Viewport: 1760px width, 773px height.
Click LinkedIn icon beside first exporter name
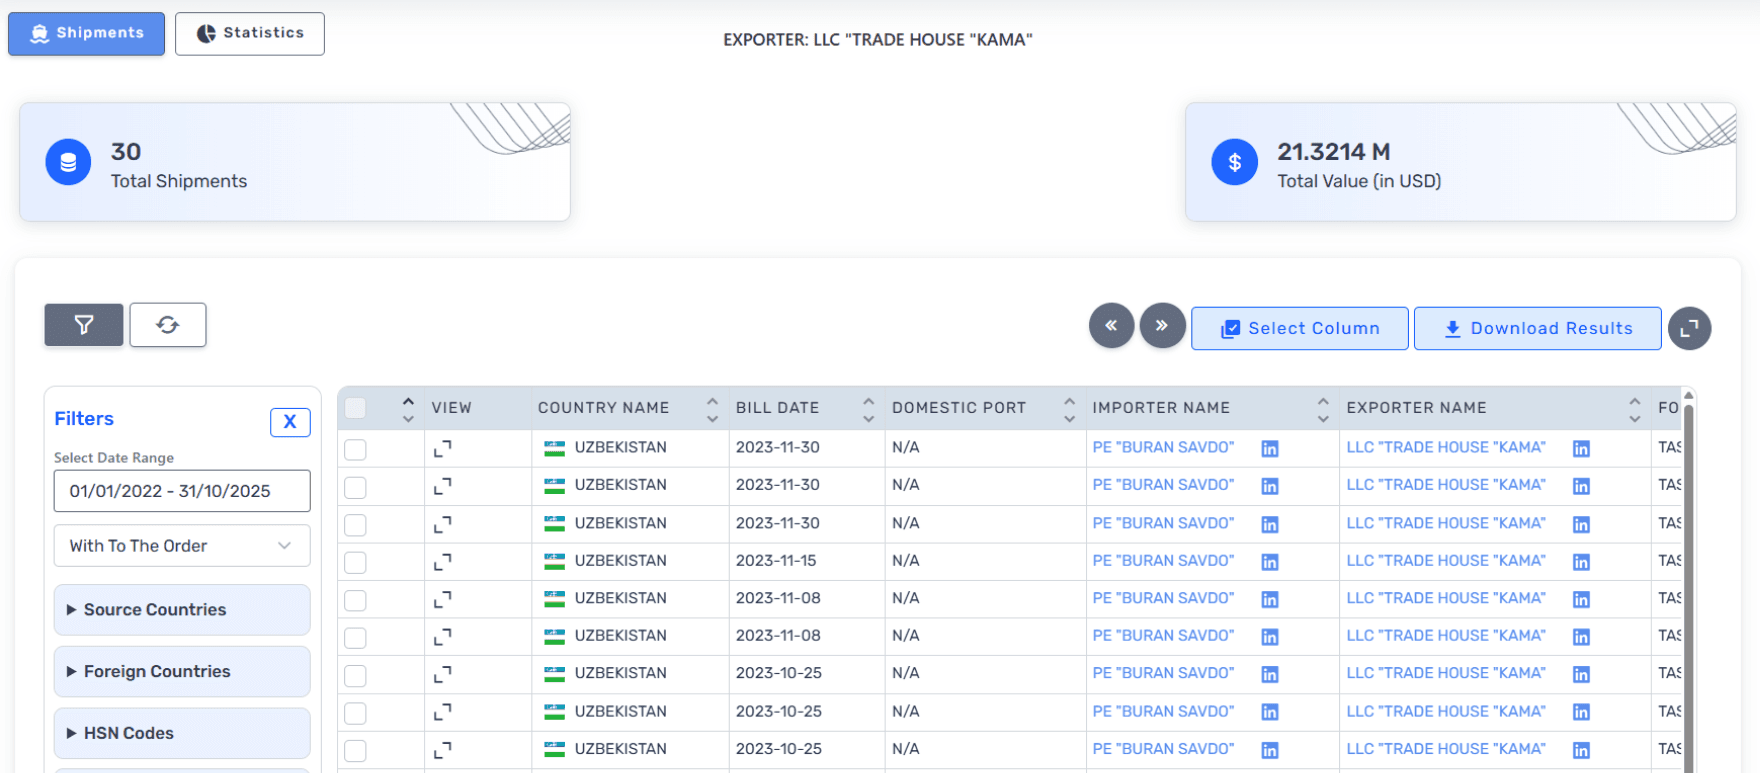pos(1581,449)
